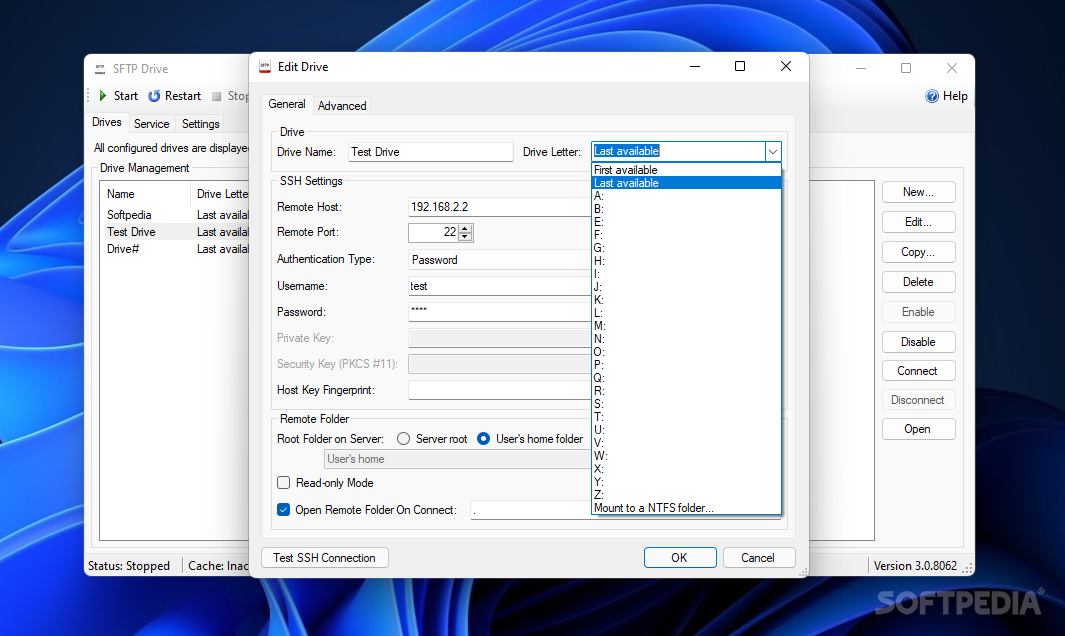Enable the Read-only Mode checkbox

click(x=283, y=482)
